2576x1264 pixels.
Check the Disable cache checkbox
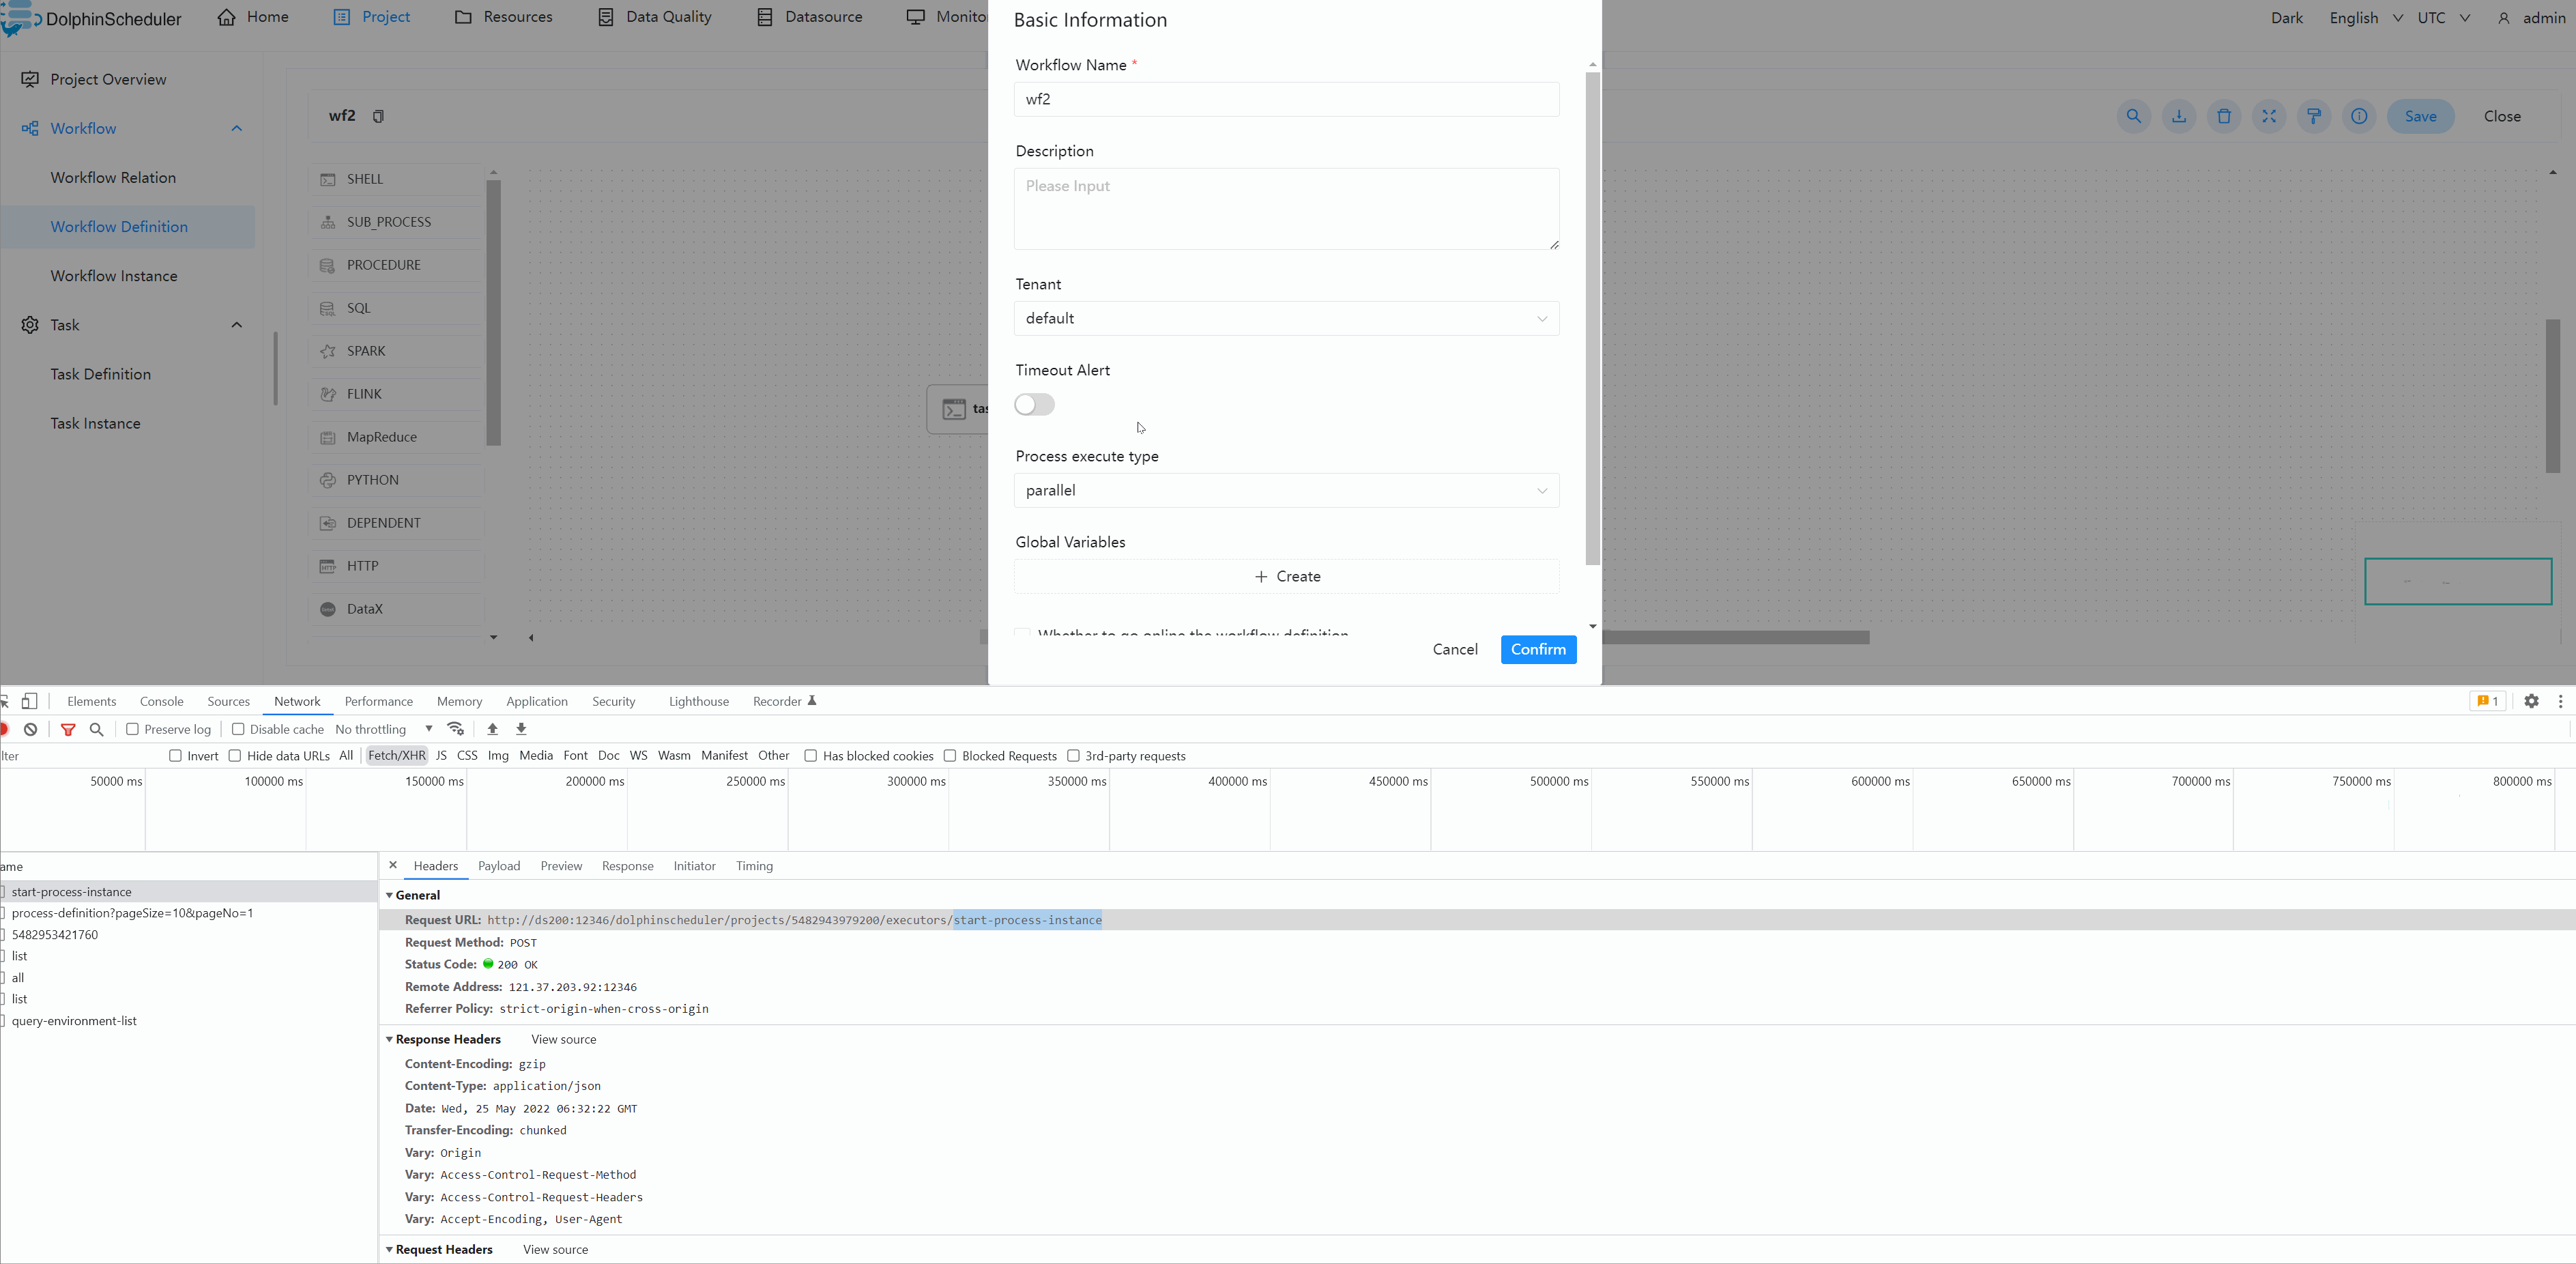point(238,729)
